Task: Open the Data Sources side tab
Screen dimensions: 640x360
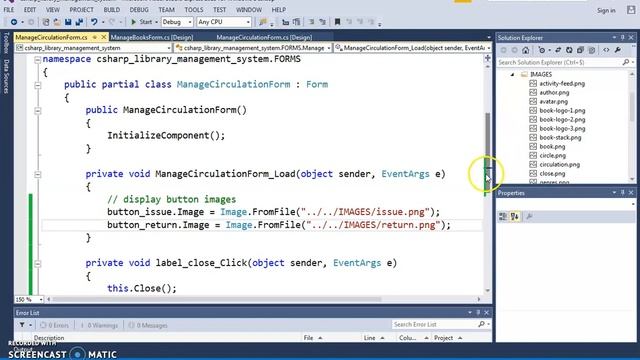Action: pyautogui.click(x=6, y=76)
